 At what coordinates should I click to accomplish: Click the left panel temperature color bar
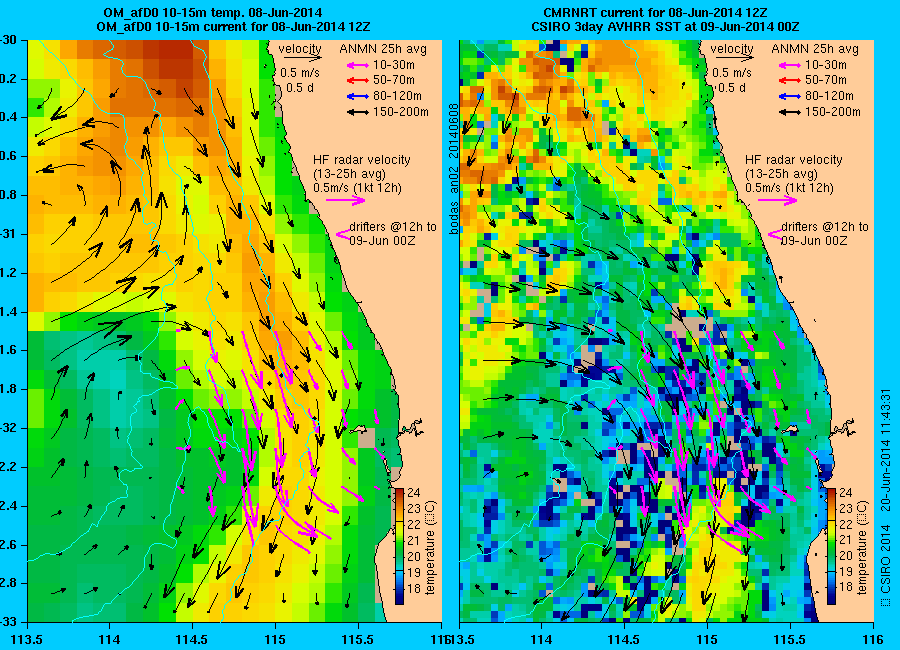point(400,546)
